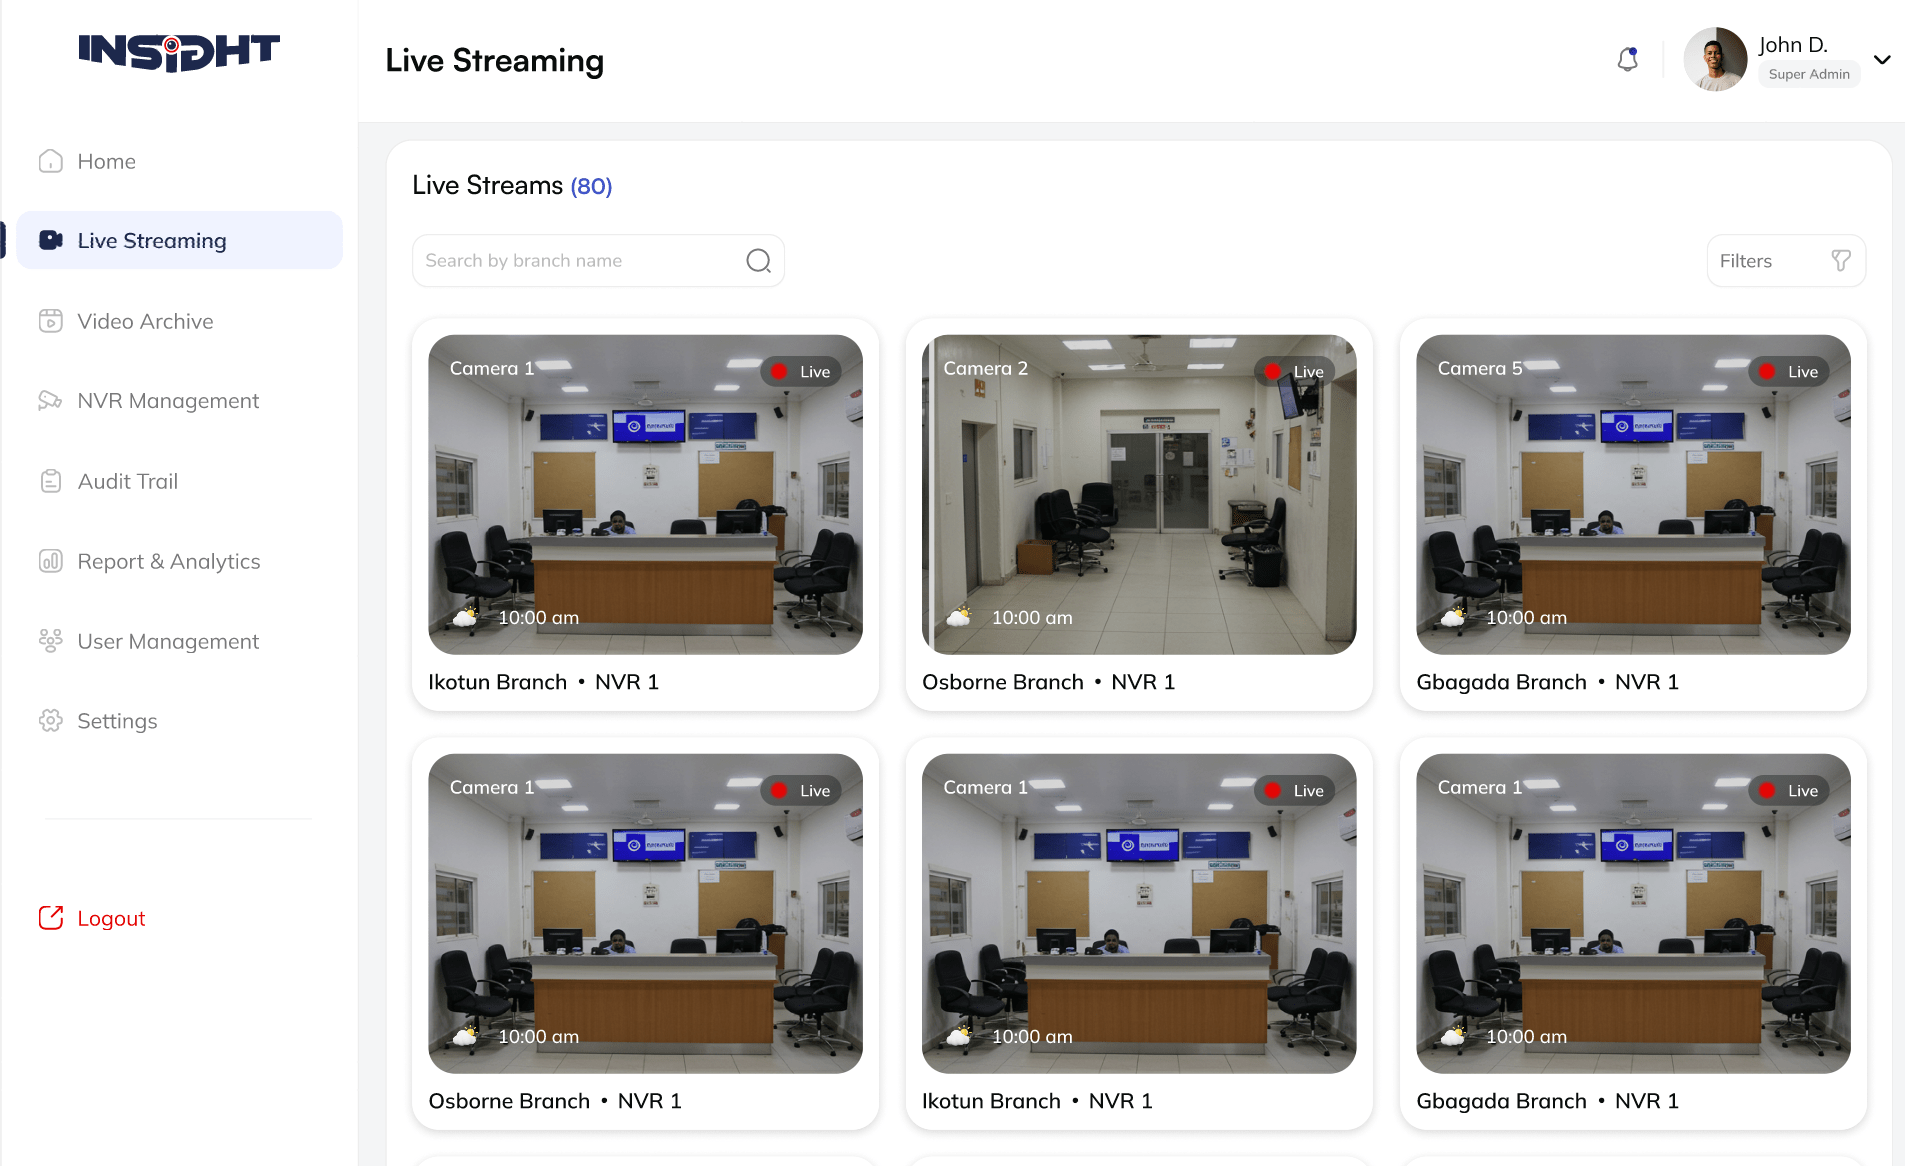
Task: Open the NVR Management menu item
Action: [168, 401]
